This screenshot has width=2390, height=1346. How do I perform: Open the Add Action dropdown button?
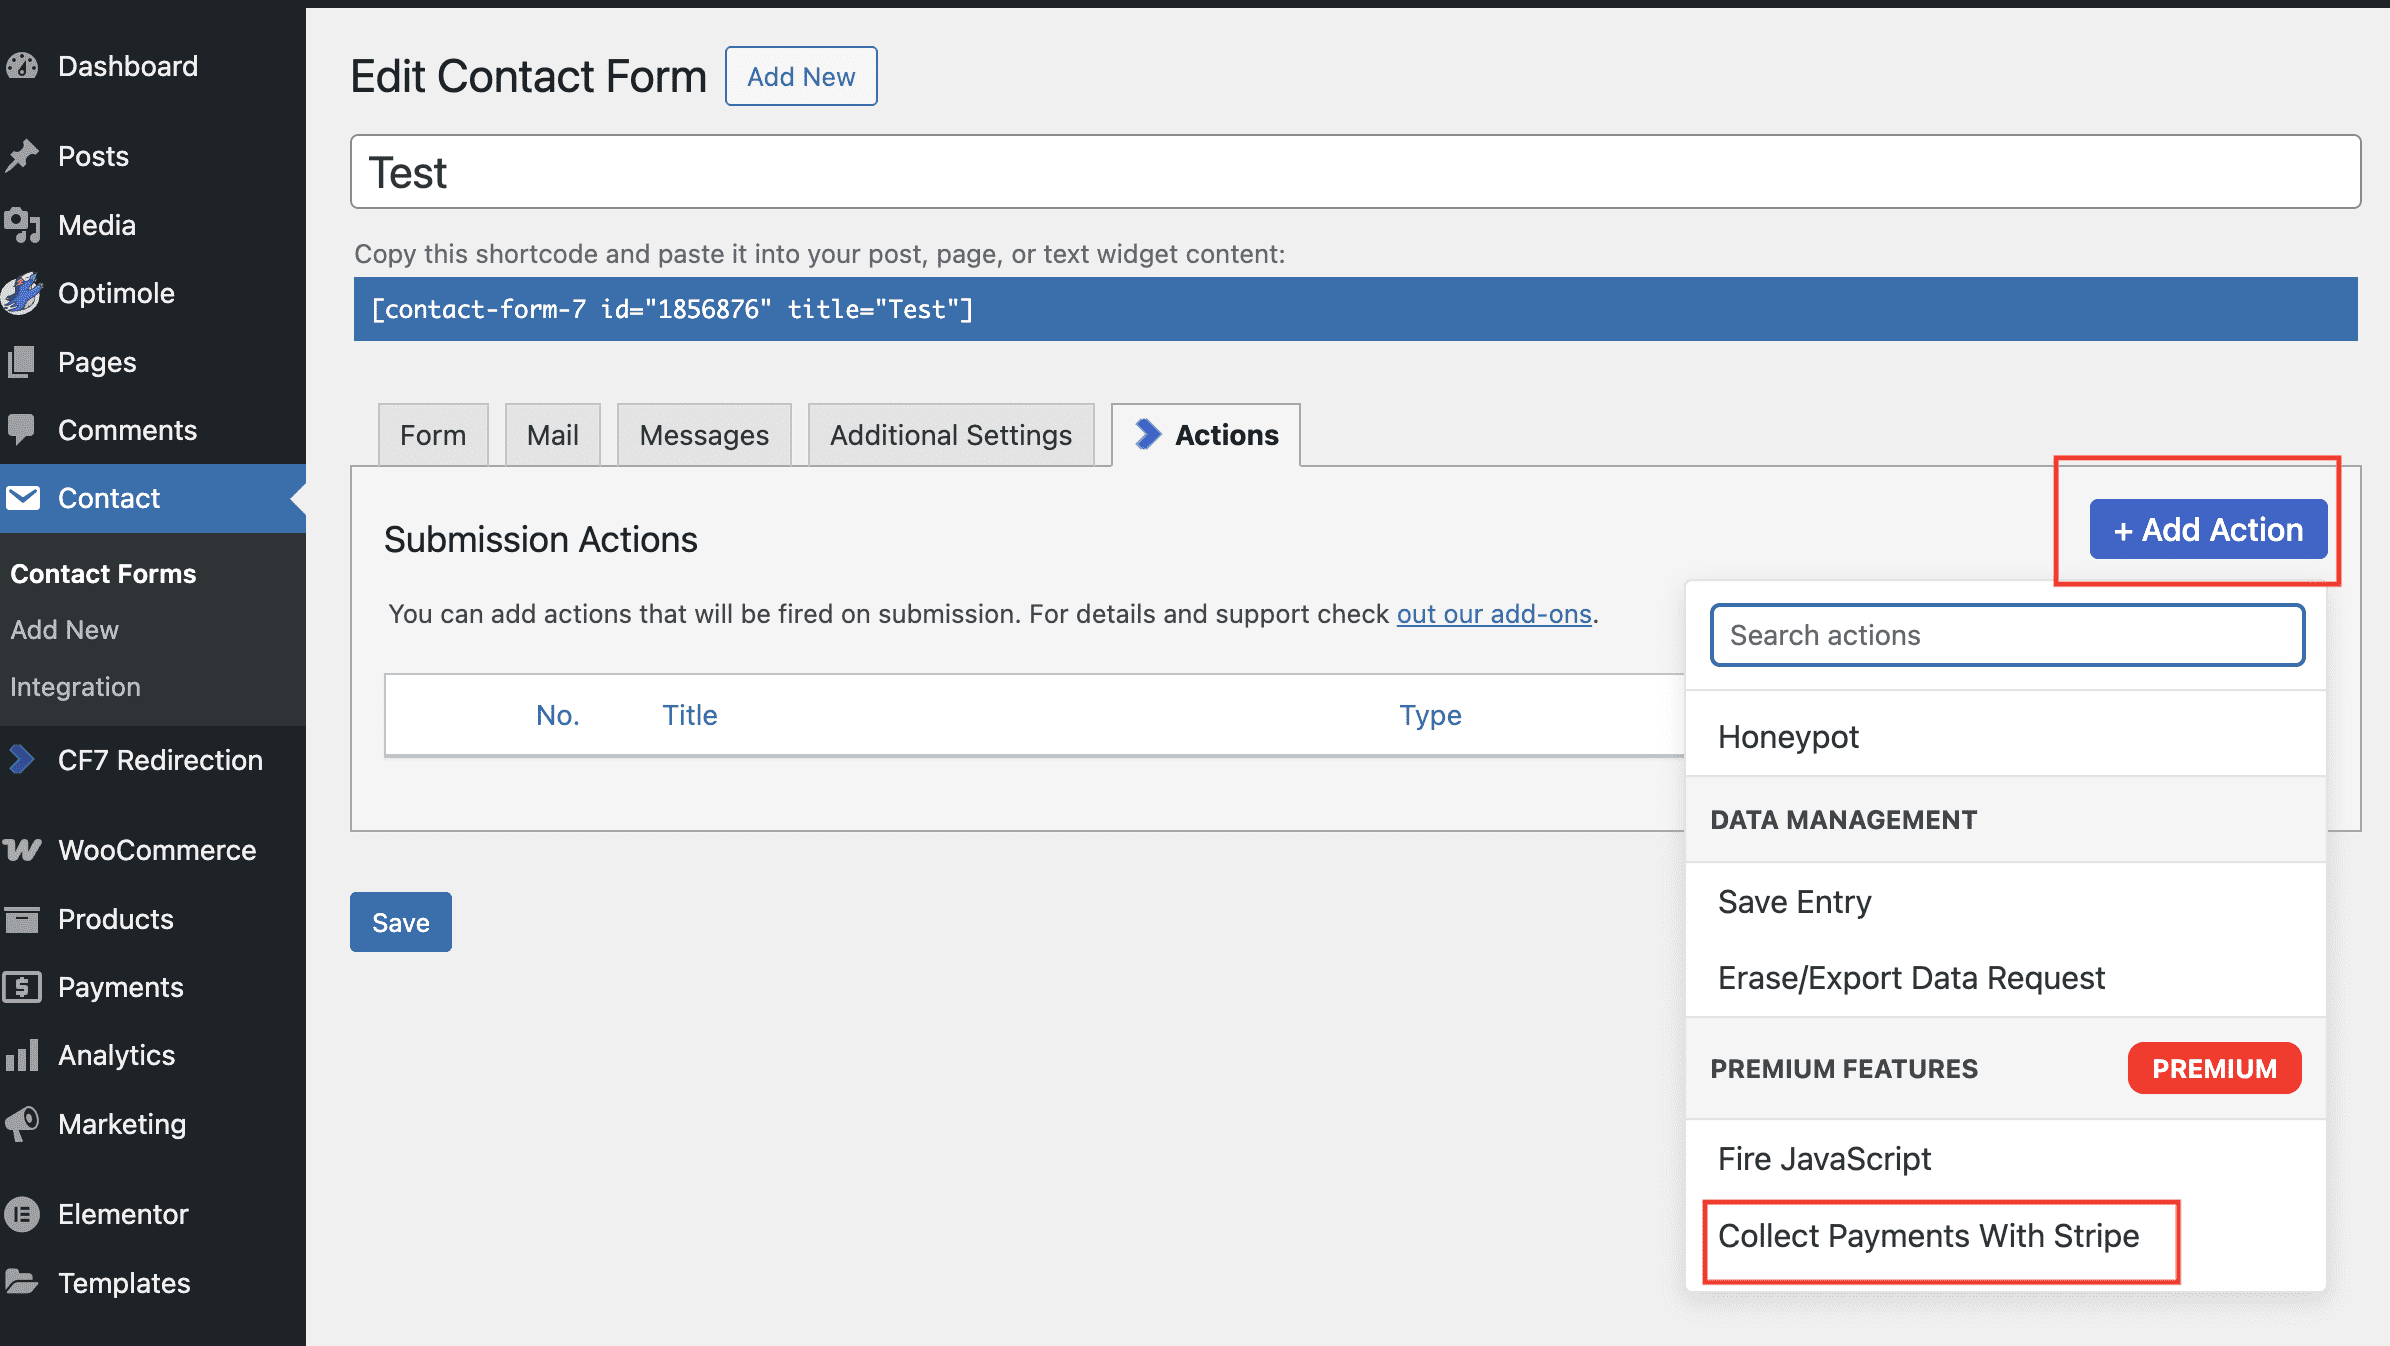coord(2208,529)
